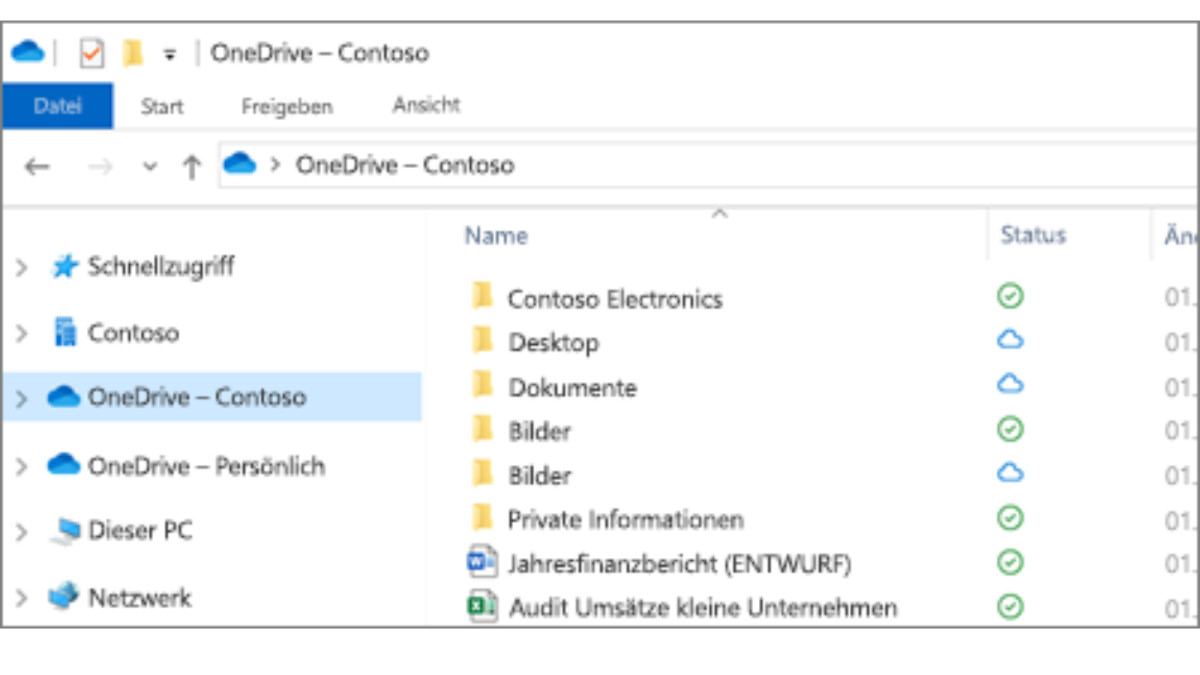Open the quick access toolbar dropdown arrow
Viewport: 1200px width, 675px height.
(x=167, y=54)
